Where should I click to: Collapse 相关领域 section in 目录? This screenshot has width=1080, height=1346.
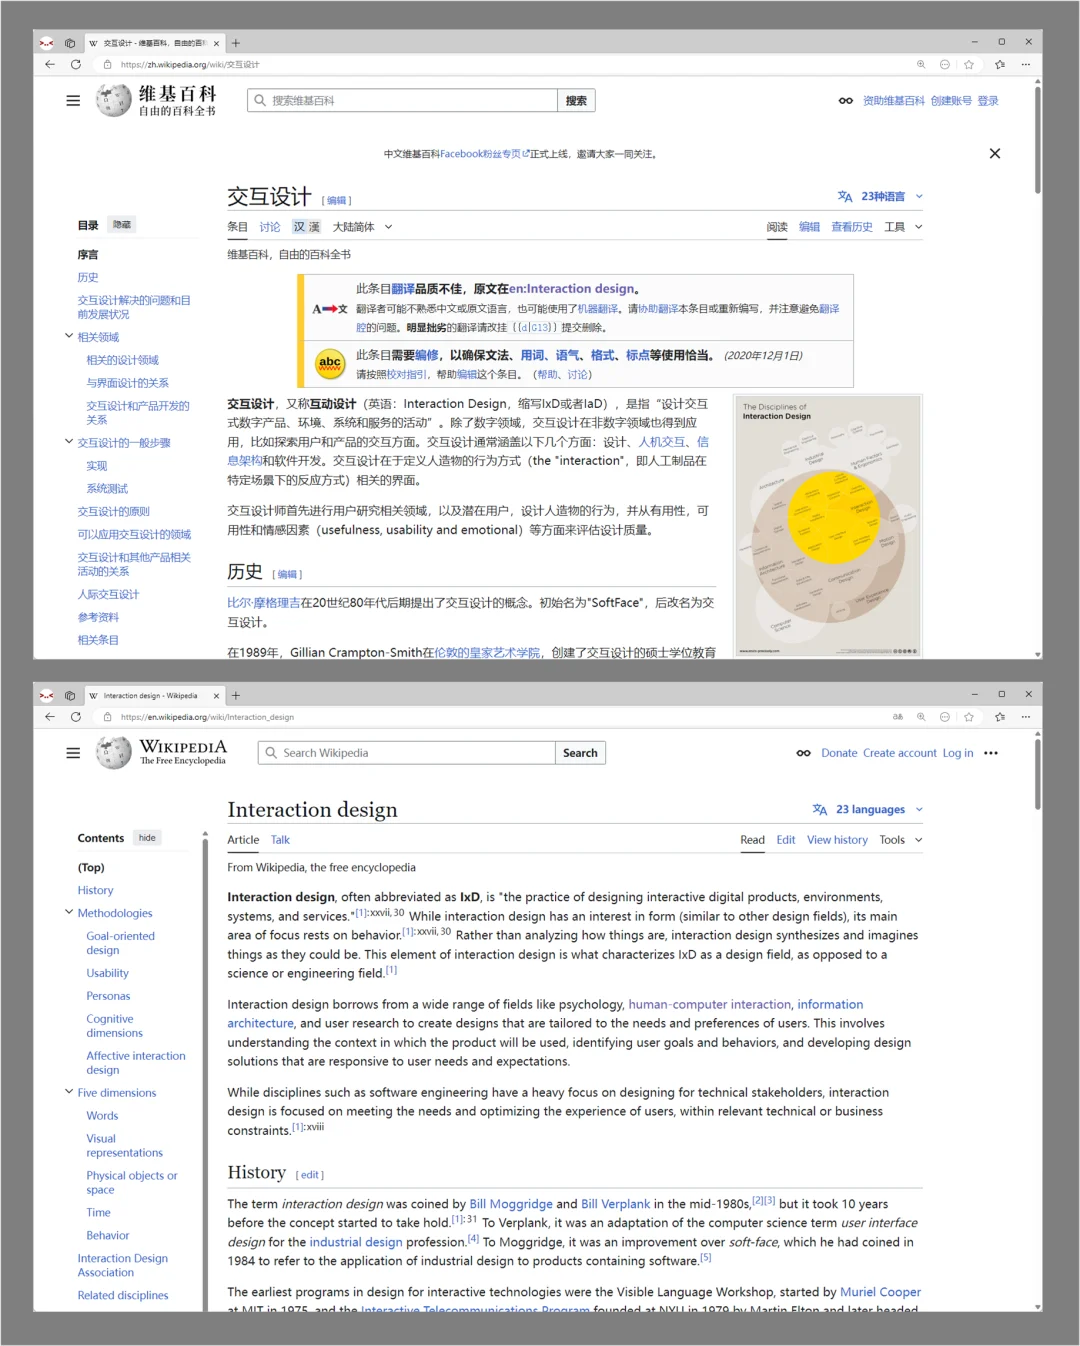(x=69, y=337)
